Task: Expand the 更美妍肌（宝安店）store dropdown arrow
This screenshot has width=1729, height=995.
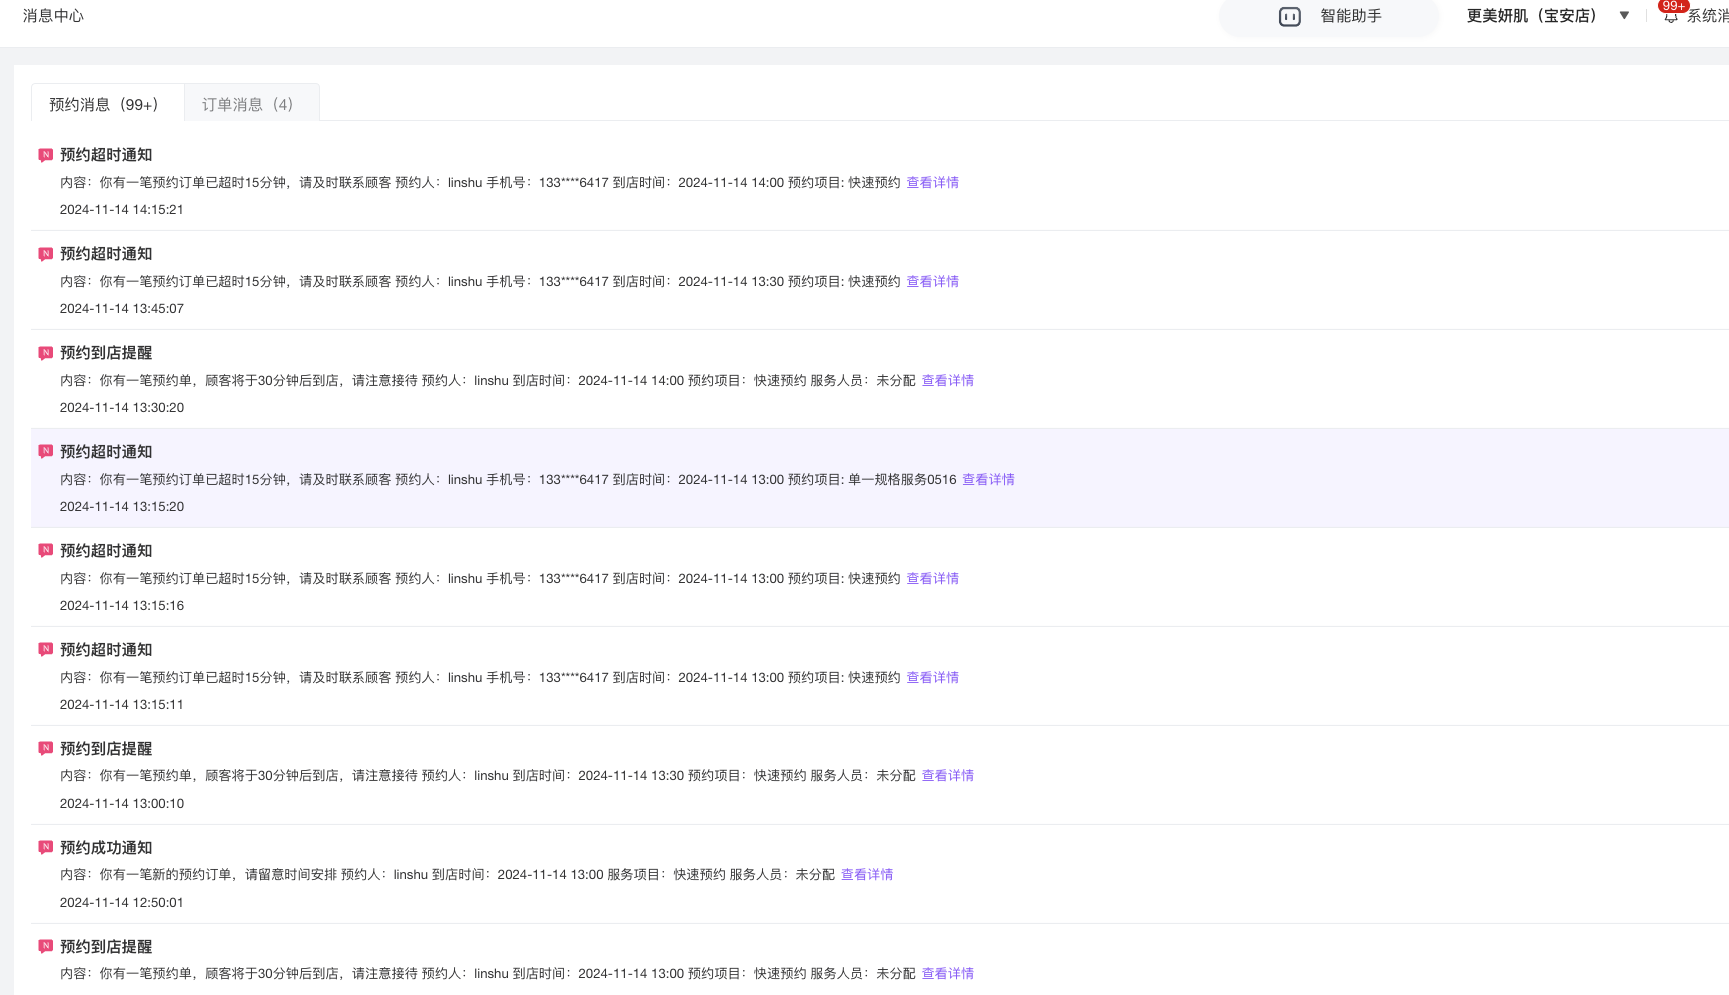Action: [1624, 16]
